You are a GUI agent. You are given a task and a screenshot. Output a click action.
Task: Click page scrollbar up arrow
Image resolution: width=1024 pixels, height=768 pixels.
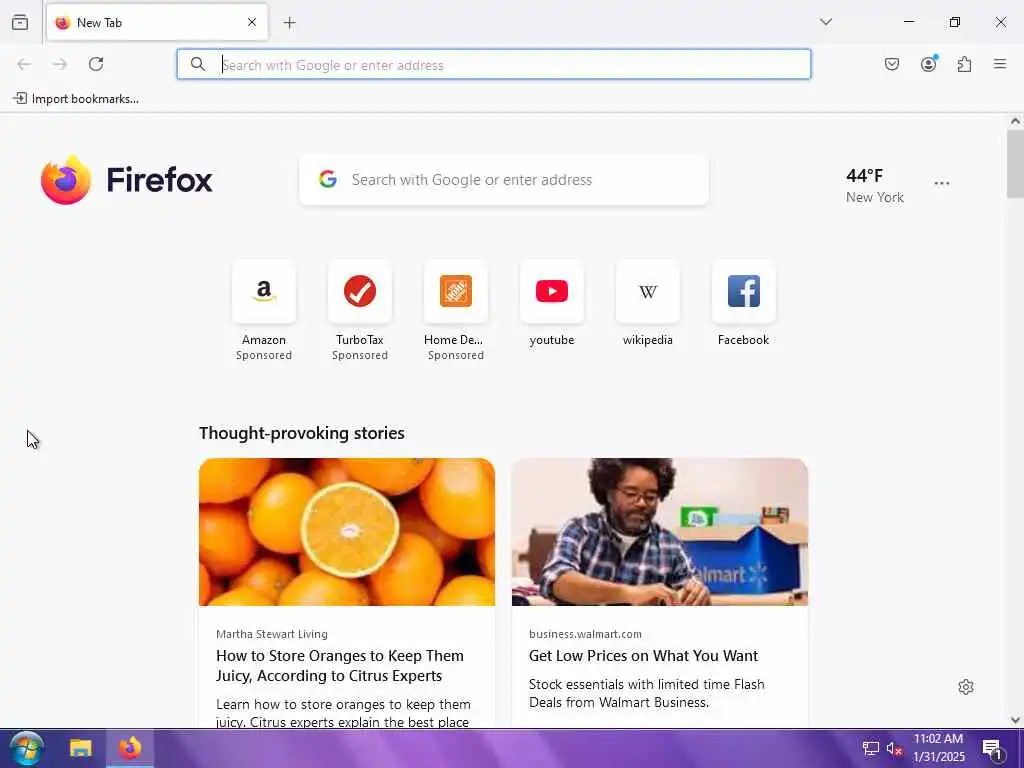1015,121
